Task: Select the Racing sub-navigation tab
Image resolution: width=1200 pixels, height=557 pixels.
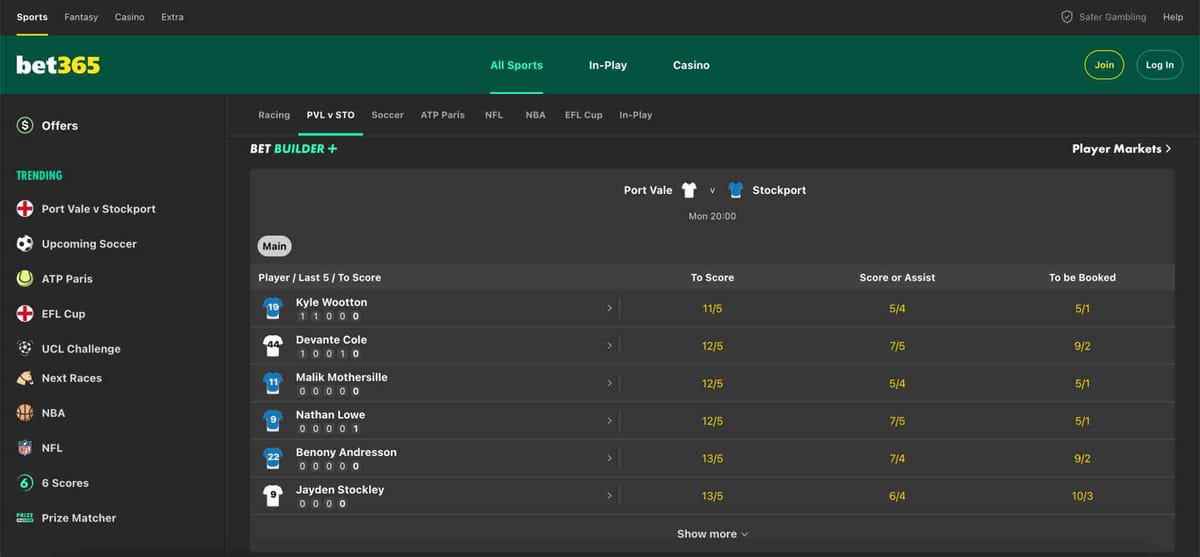Action: [273, 115]
